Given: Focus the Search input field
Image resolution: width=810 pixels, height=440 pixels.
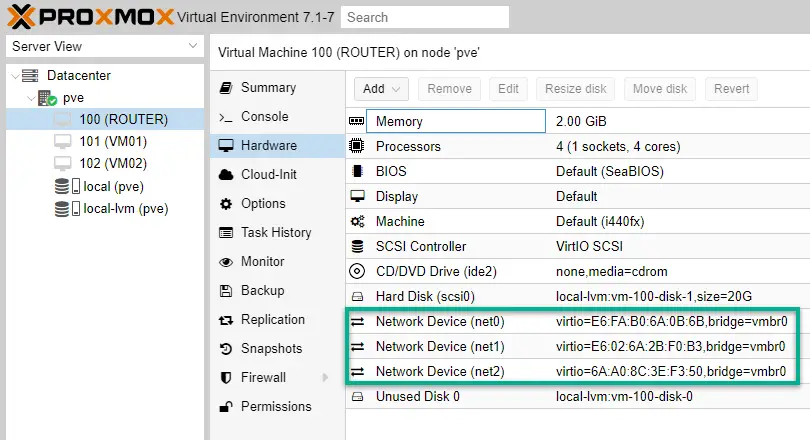Looking at the screenshot, I should 425,17.
